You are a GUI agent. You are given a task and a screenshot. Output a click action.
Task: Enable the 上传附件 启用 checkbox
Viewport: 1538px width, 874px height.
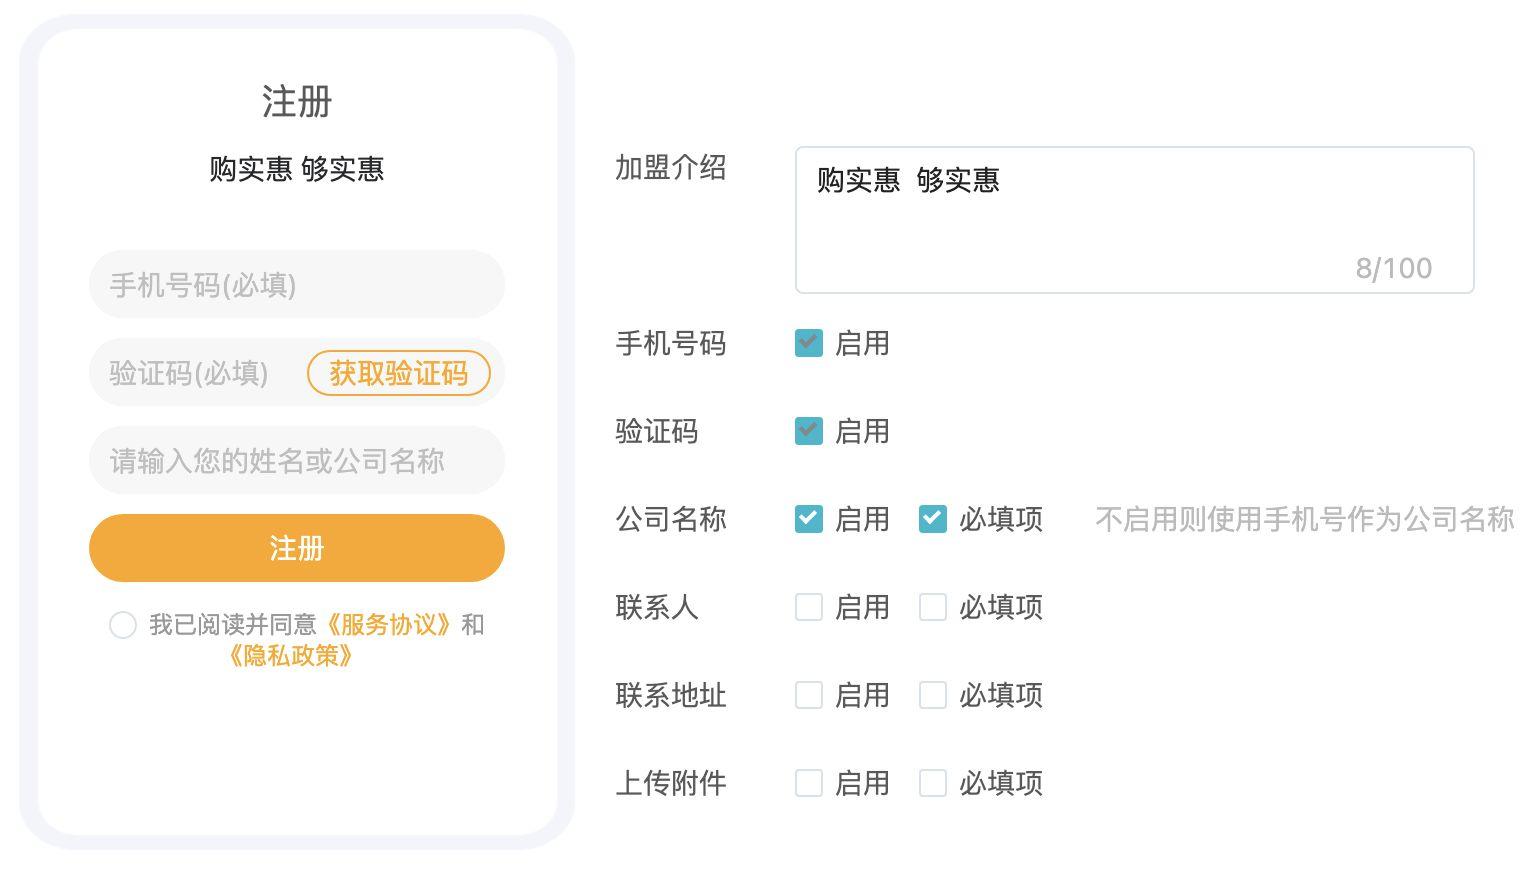click(x=808, y=783)
